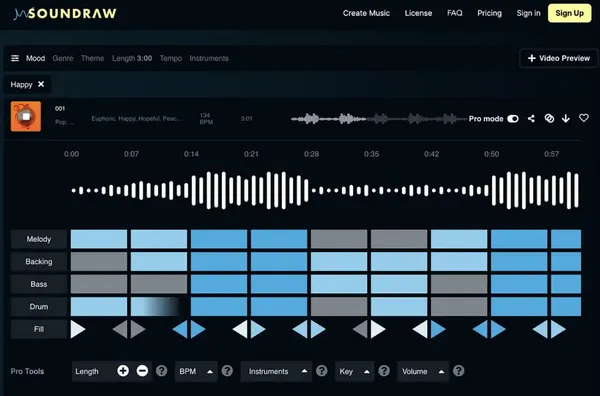Toggle Backing block at 0:14
The width and height of the screenshot is (600, 396).
click(x=219, y=261)
